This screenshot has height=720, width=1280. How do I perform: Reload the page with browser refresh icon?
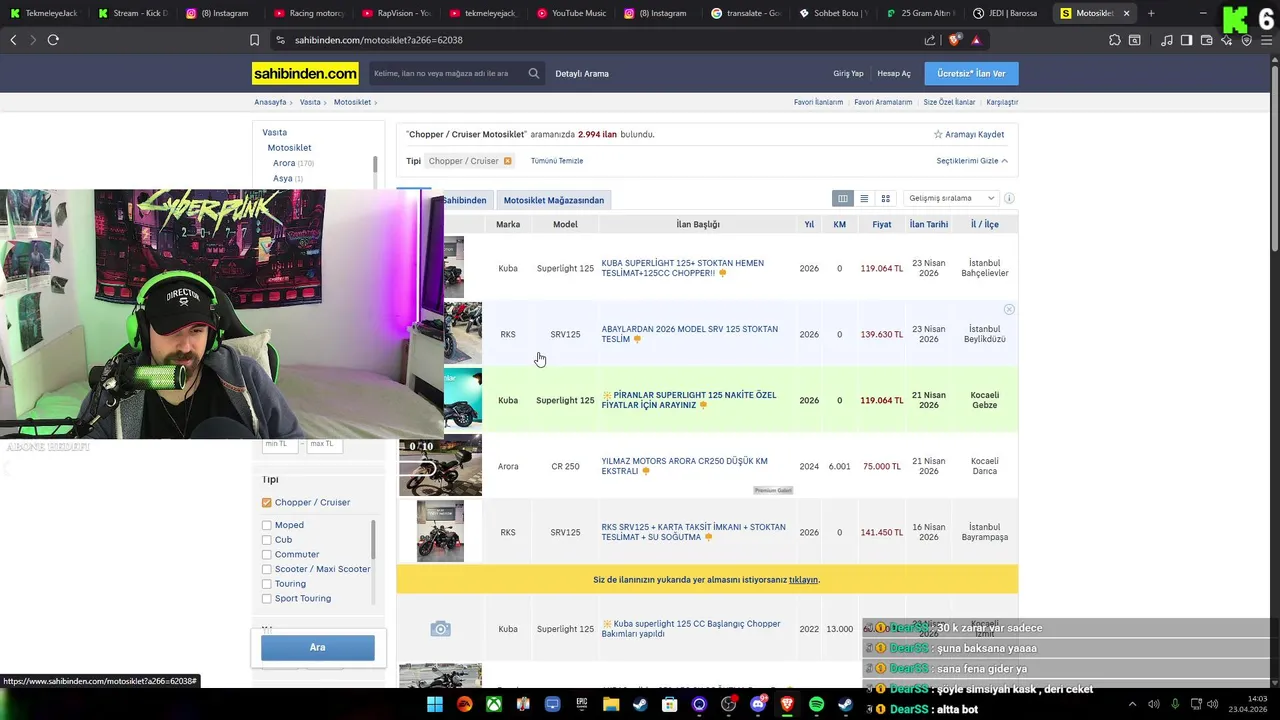[x=53, y=40]
